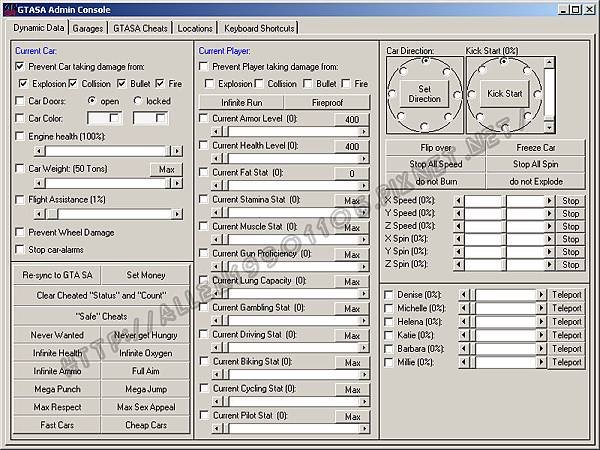
Task: Click Max for Current Muscle Stat
Action: coord(352,228)
